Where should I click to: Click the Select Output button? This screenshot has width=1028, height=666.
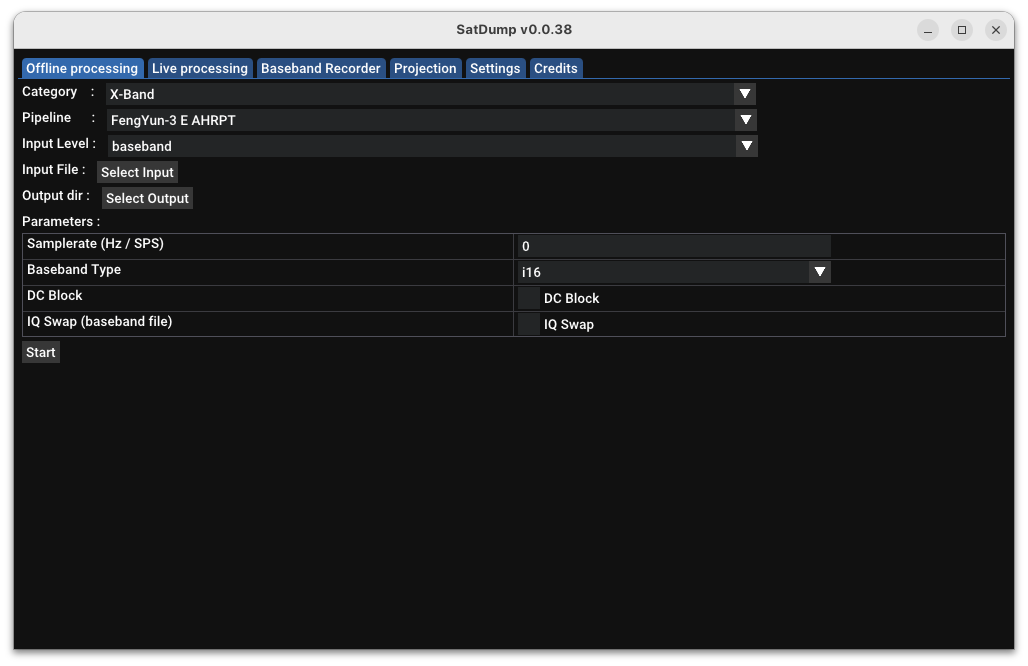click(147, 198)
